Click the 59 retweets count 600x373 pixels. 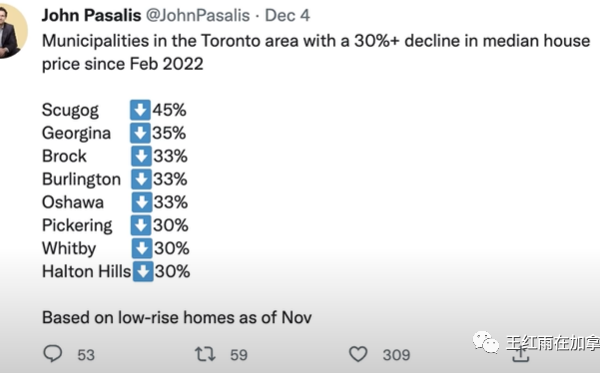(239, 355)
